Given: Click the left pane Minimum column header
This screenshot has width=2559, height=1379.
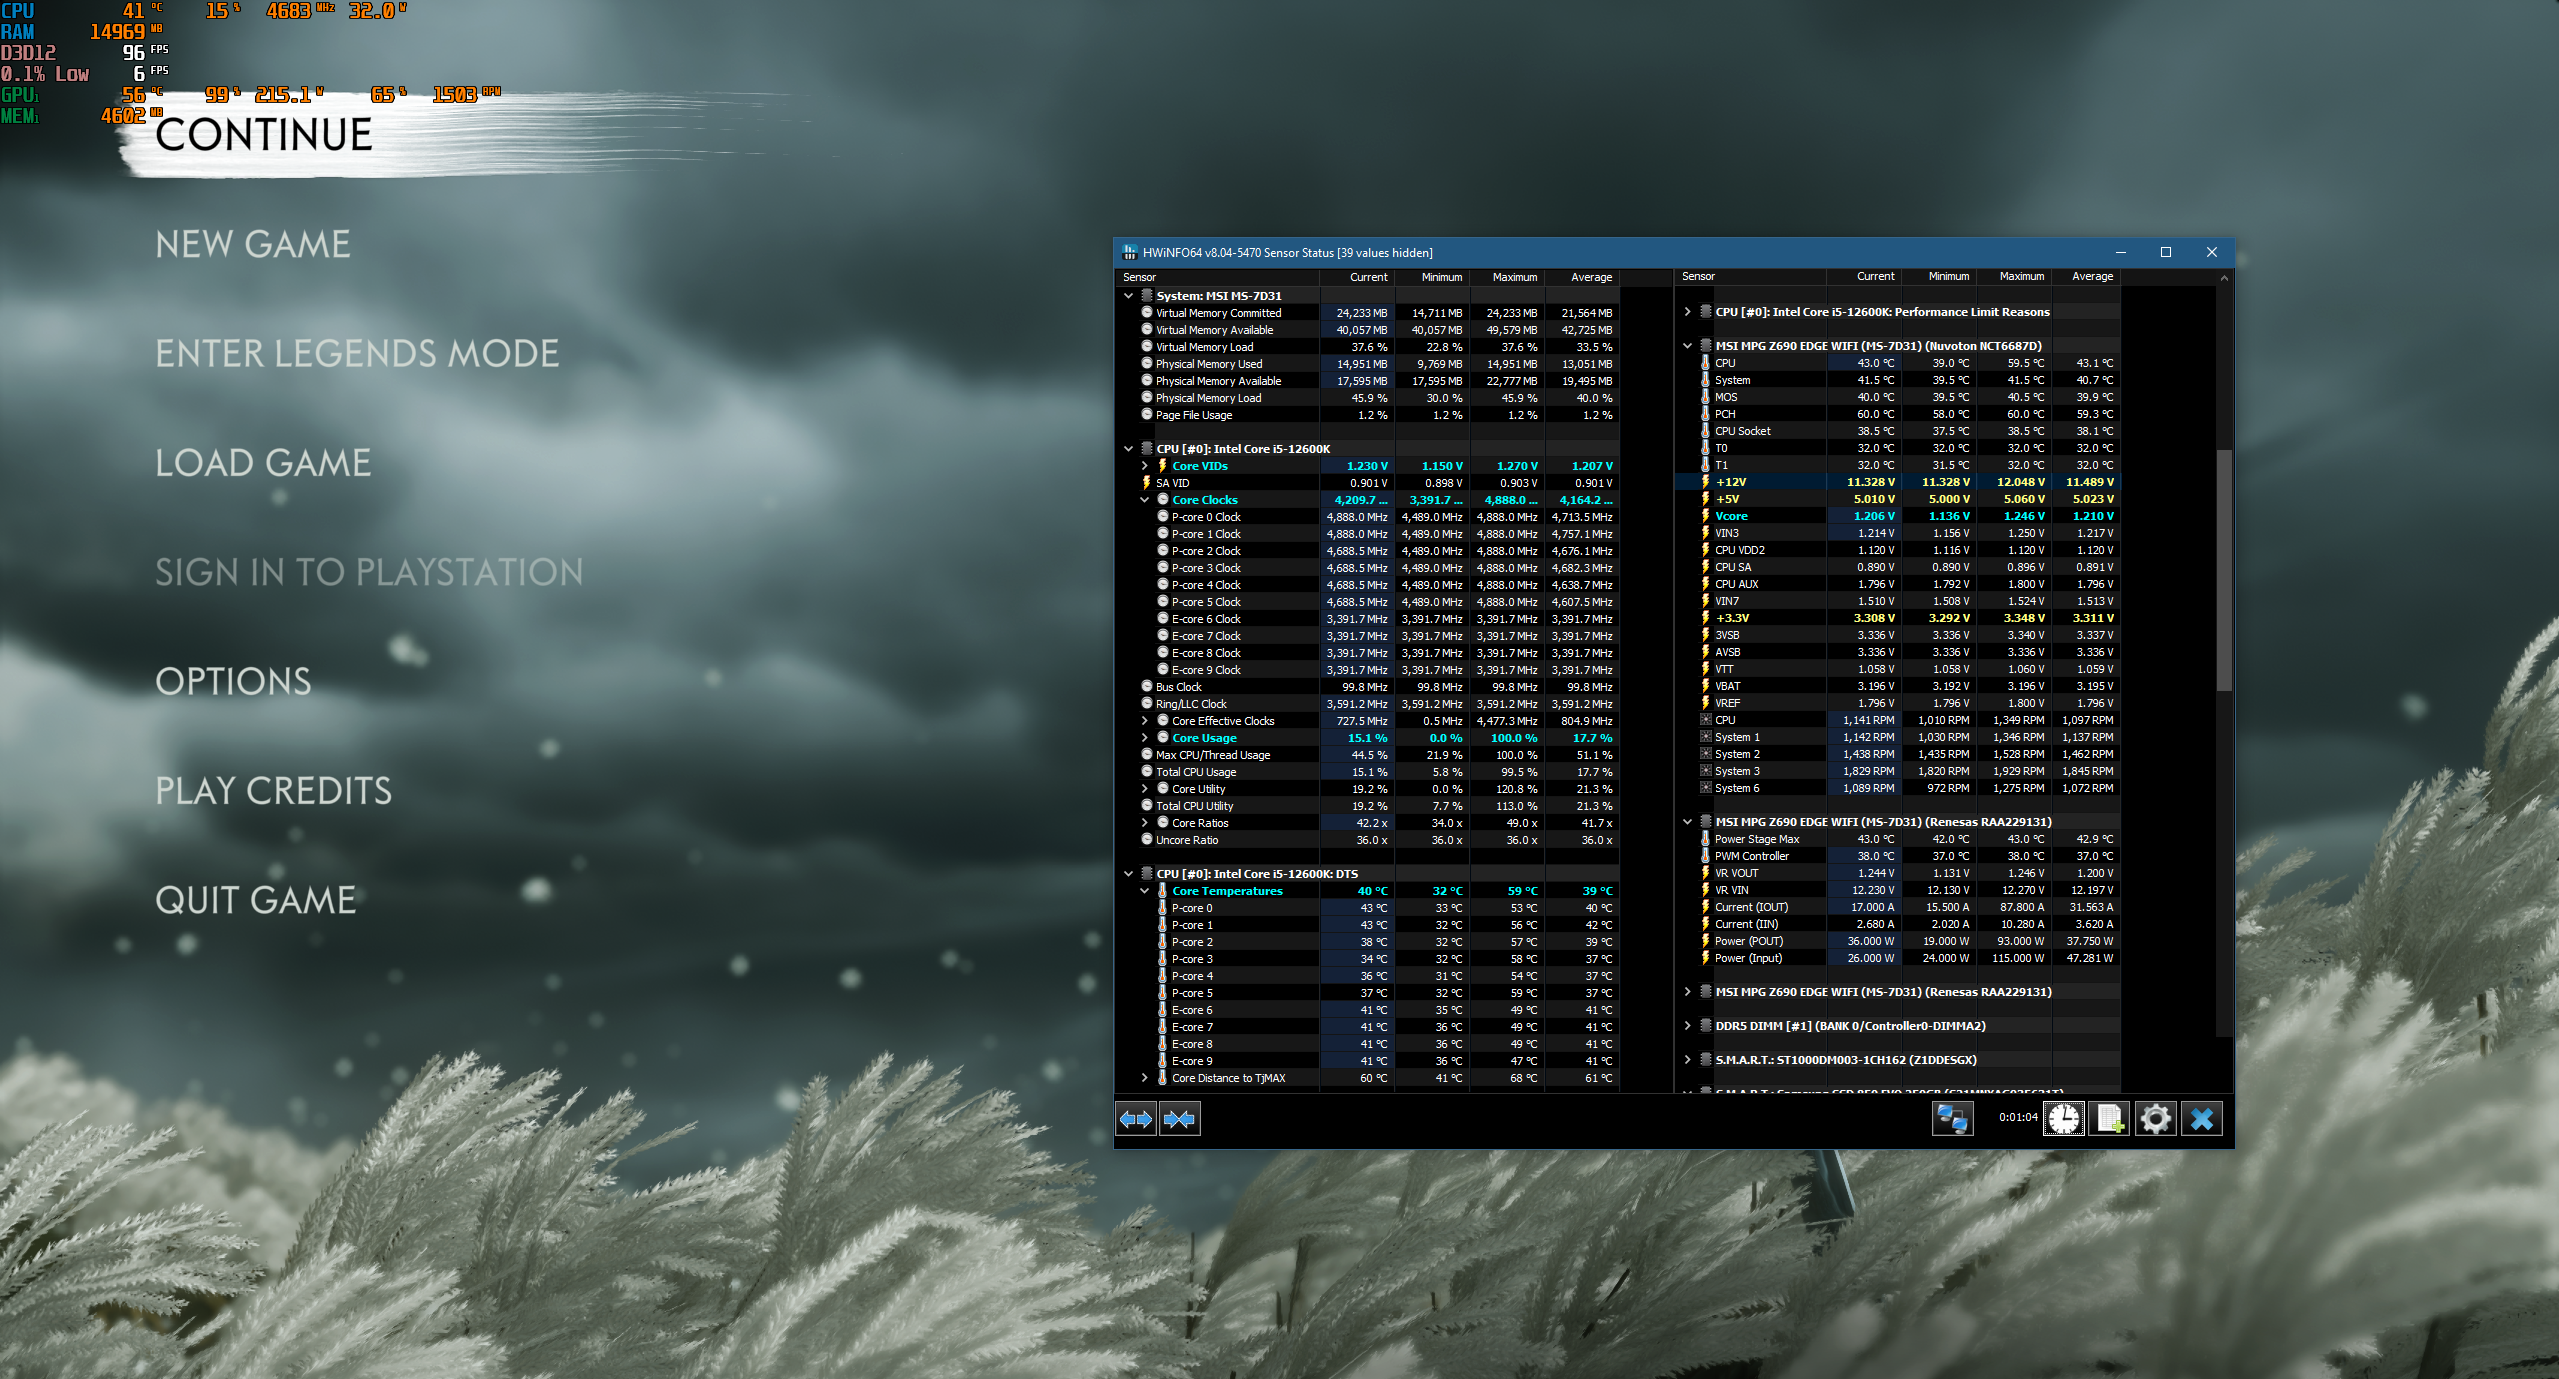Looking at the screenshot, I should 1432,277.
